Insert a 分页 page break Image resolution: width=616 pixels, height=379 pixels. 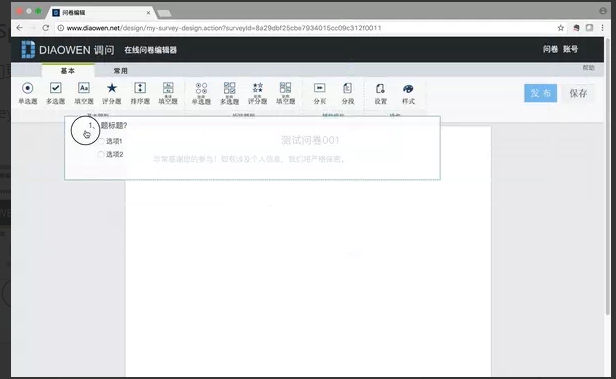tap(319, 93)
